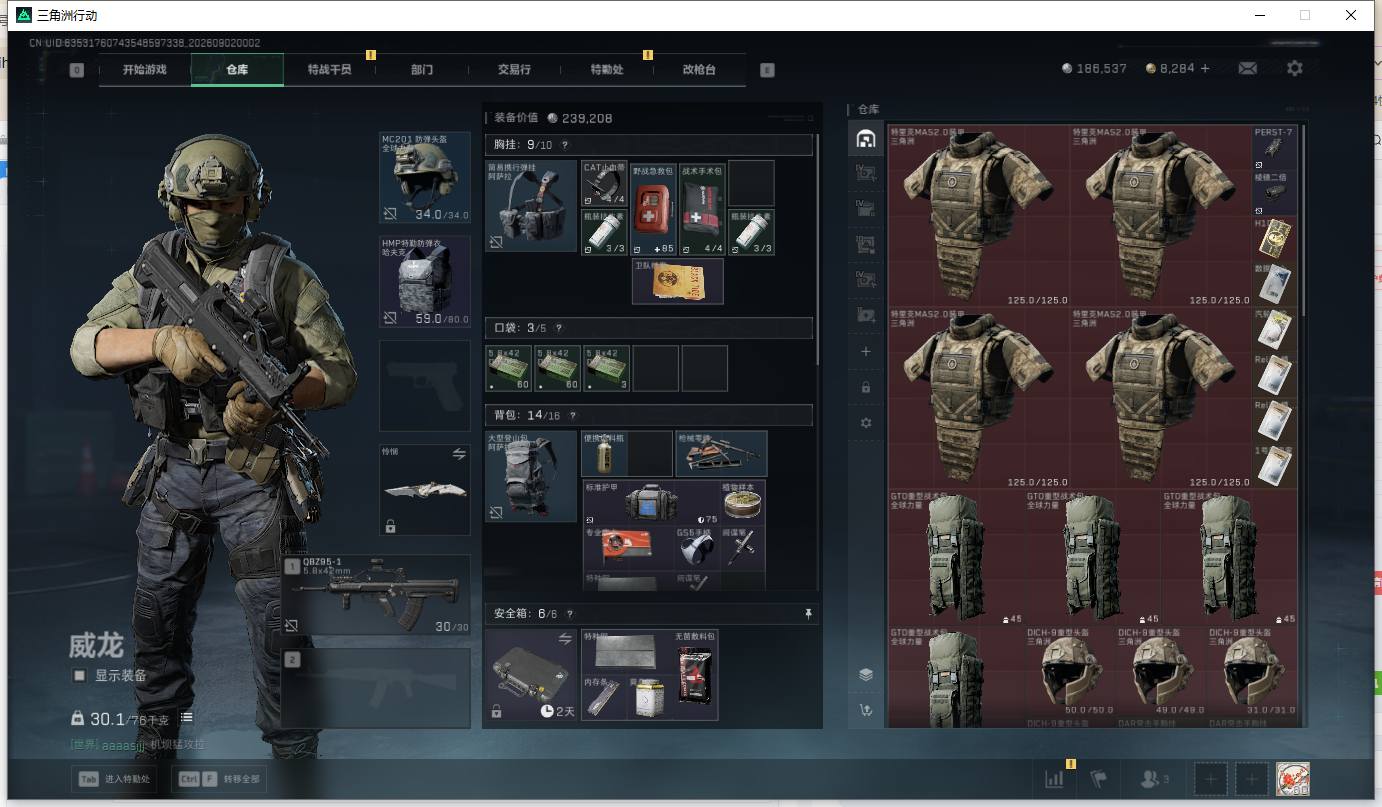Click the player avatar in the bottom corner
Viewport: 1382px width, 807px height.
(1293, 779)
